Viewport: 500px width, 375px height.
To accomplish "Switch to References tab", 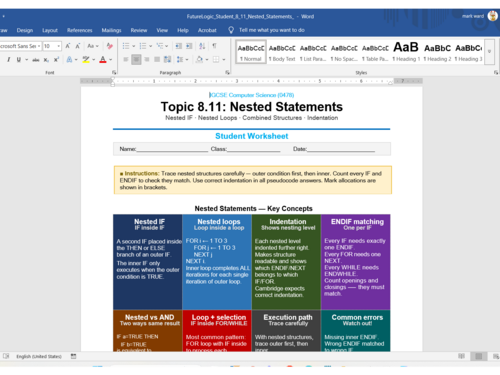I will (79, 30).
